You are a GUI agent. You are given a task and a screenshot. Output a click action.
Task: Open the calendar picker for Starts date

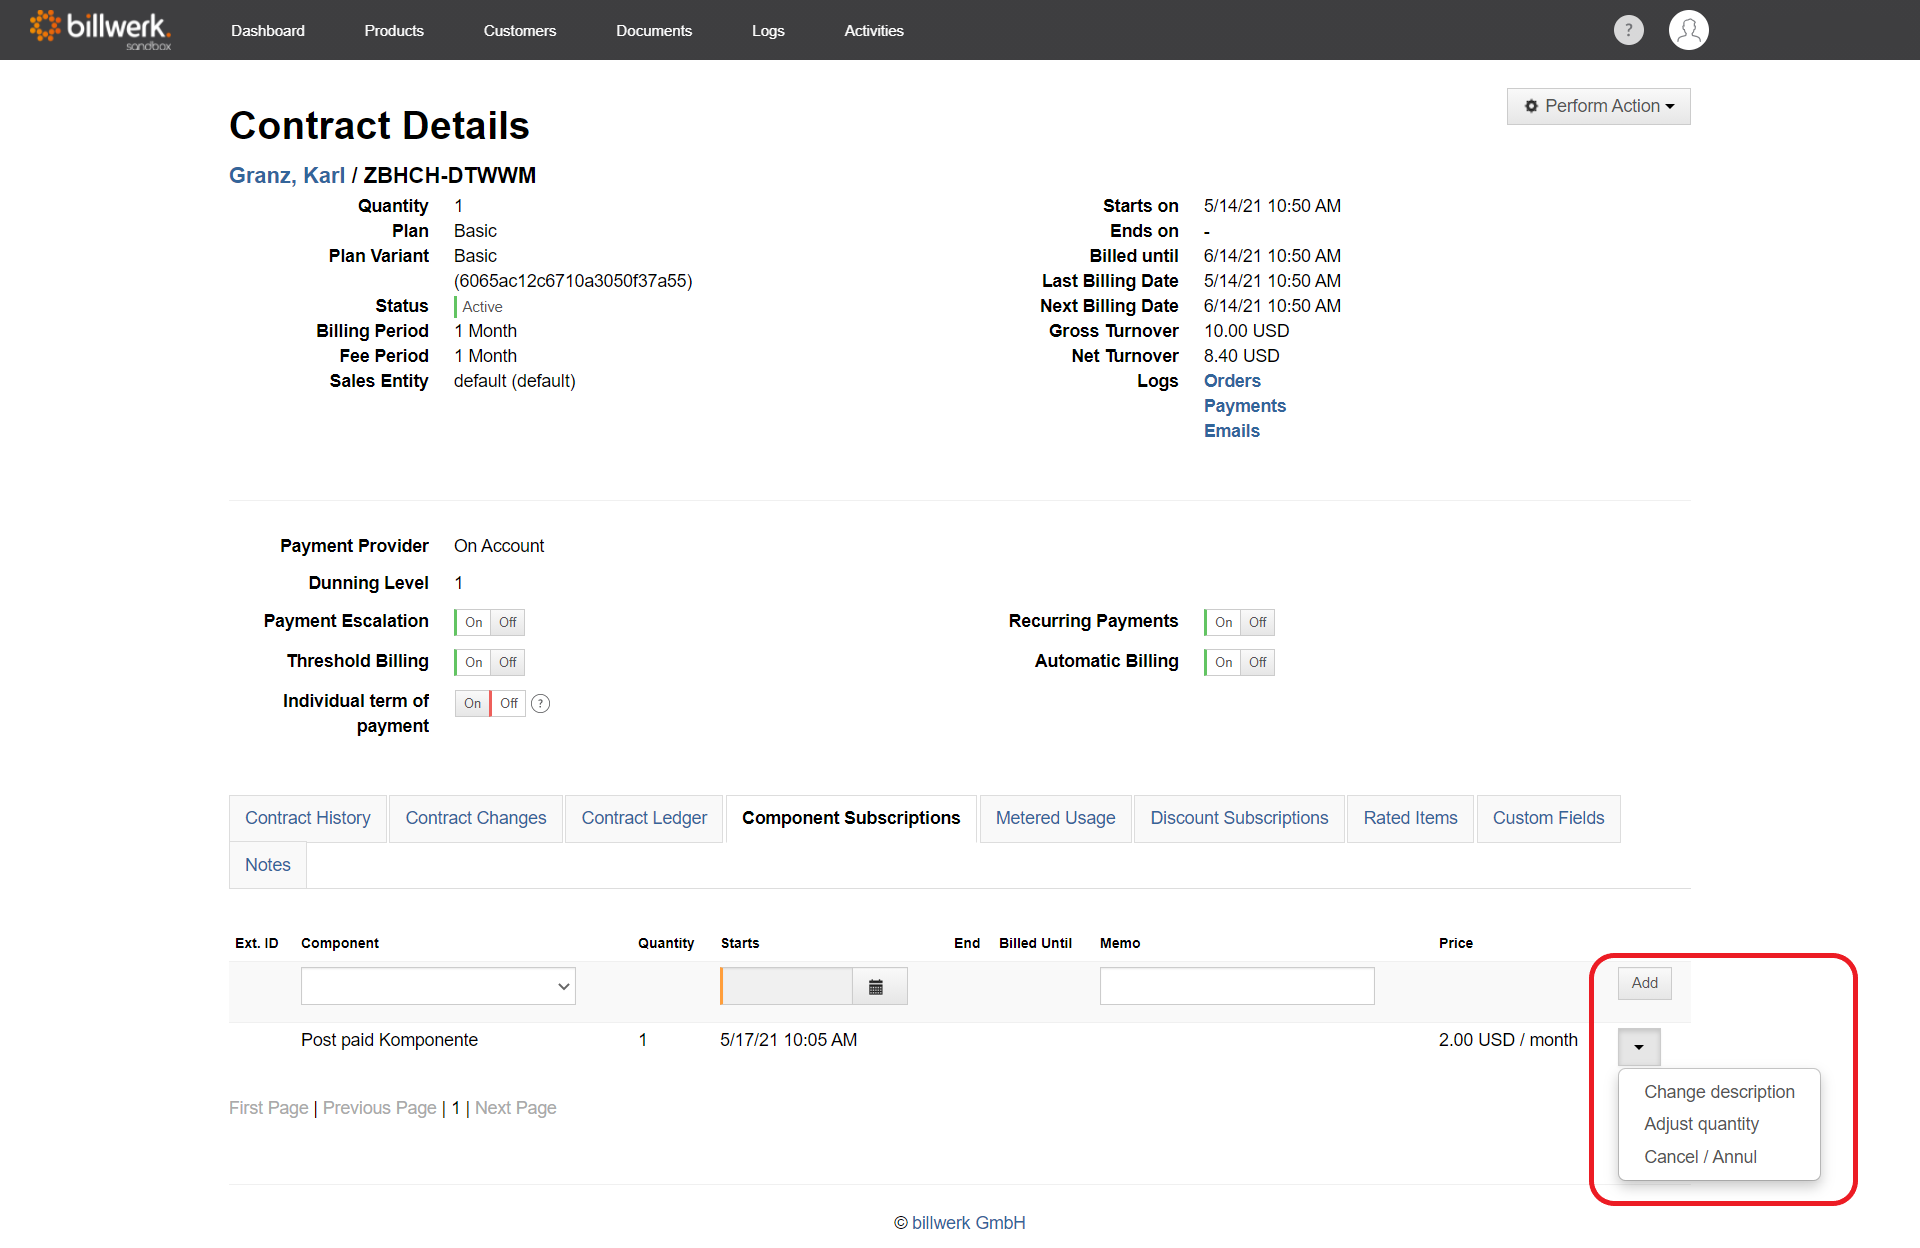(878, 986)
